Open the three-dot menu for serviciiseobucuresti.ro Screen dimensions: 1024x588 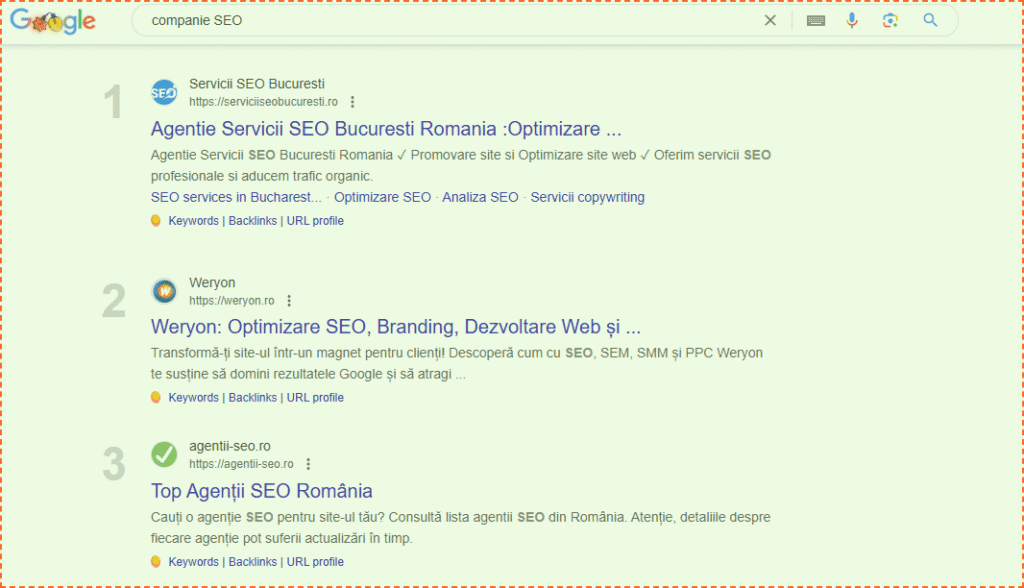point(352,101)
